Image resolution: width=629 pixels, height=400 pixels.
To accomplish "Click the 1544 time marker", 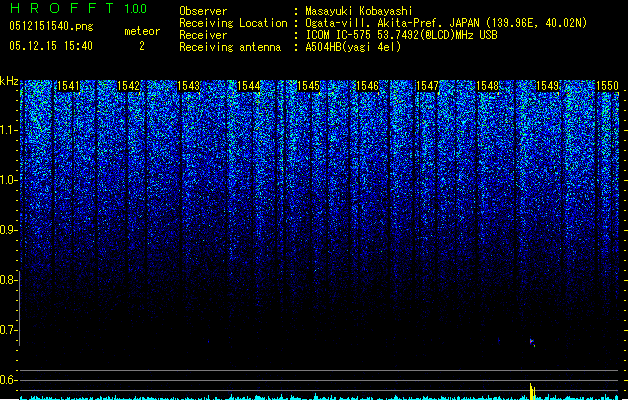I will pos(248,86).
